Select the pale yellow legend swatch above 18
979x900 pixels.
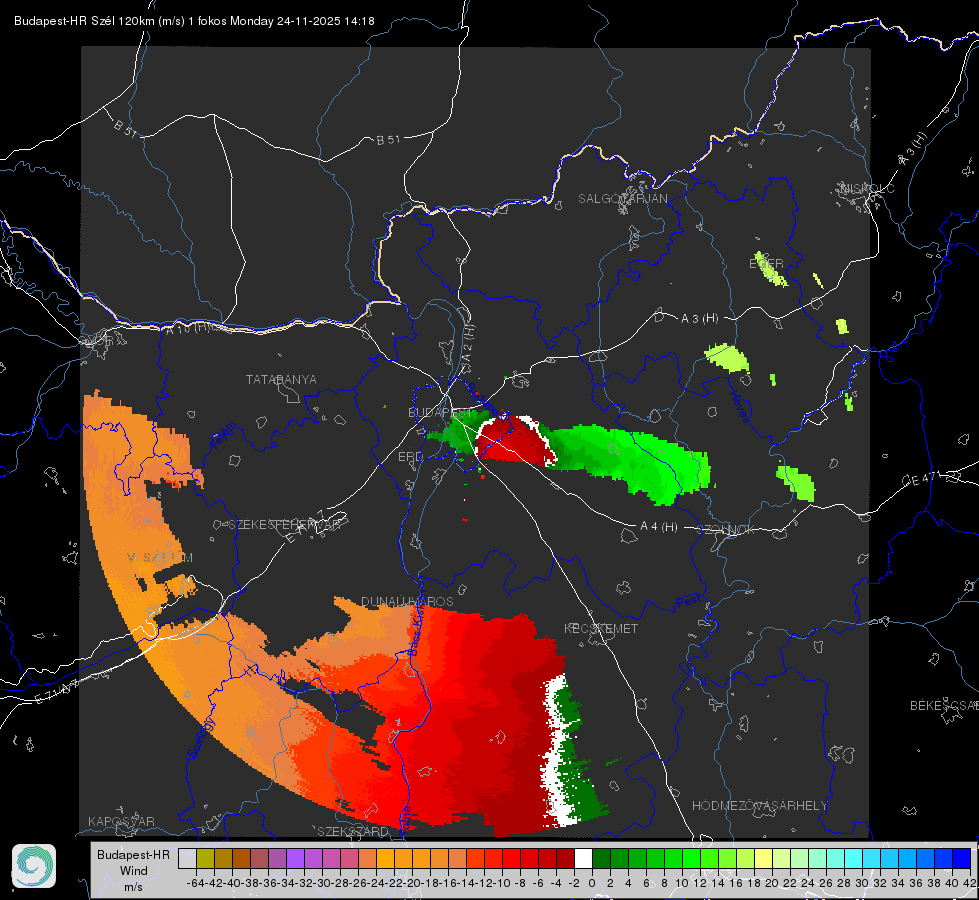[x=764, y=858]
